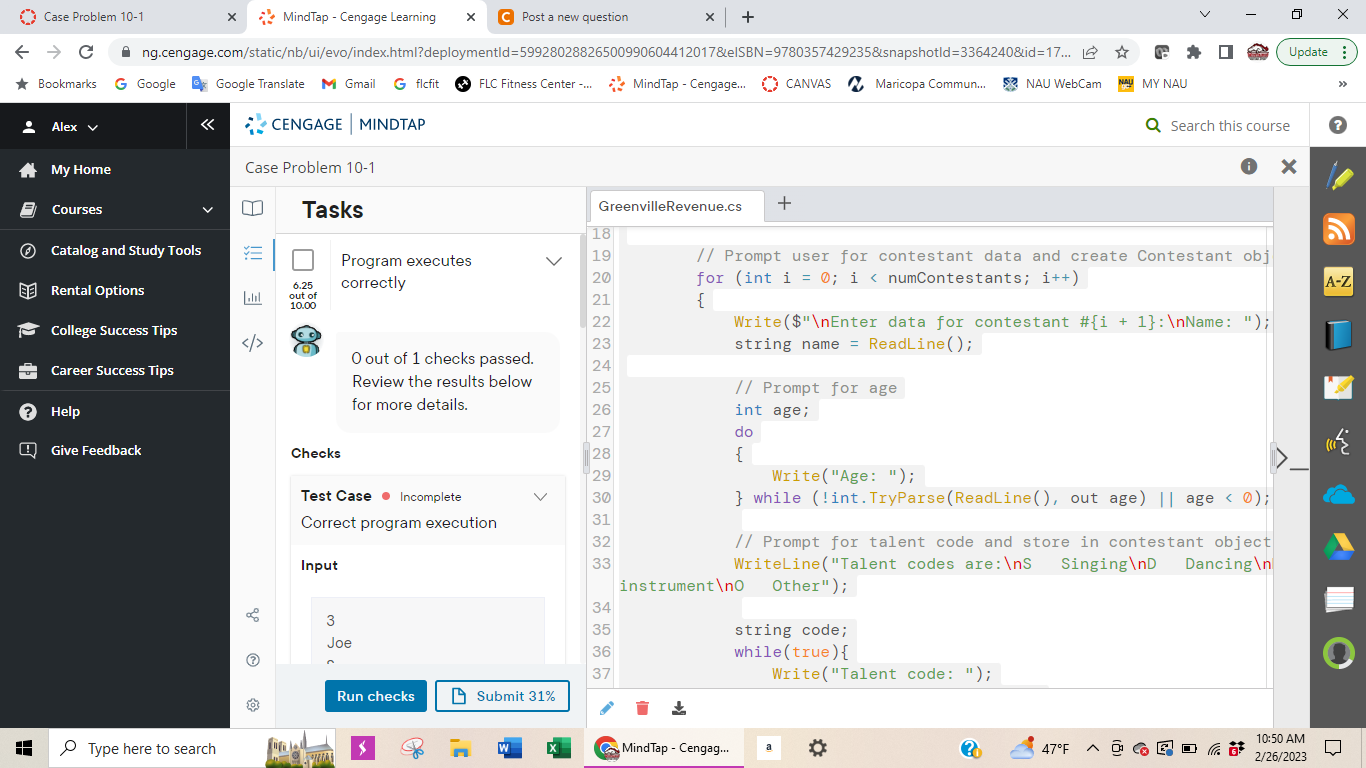Click the panel resize handle beside editor
Screen dimensions: 1366x768
pyautogui.click(x=587, y=458)
